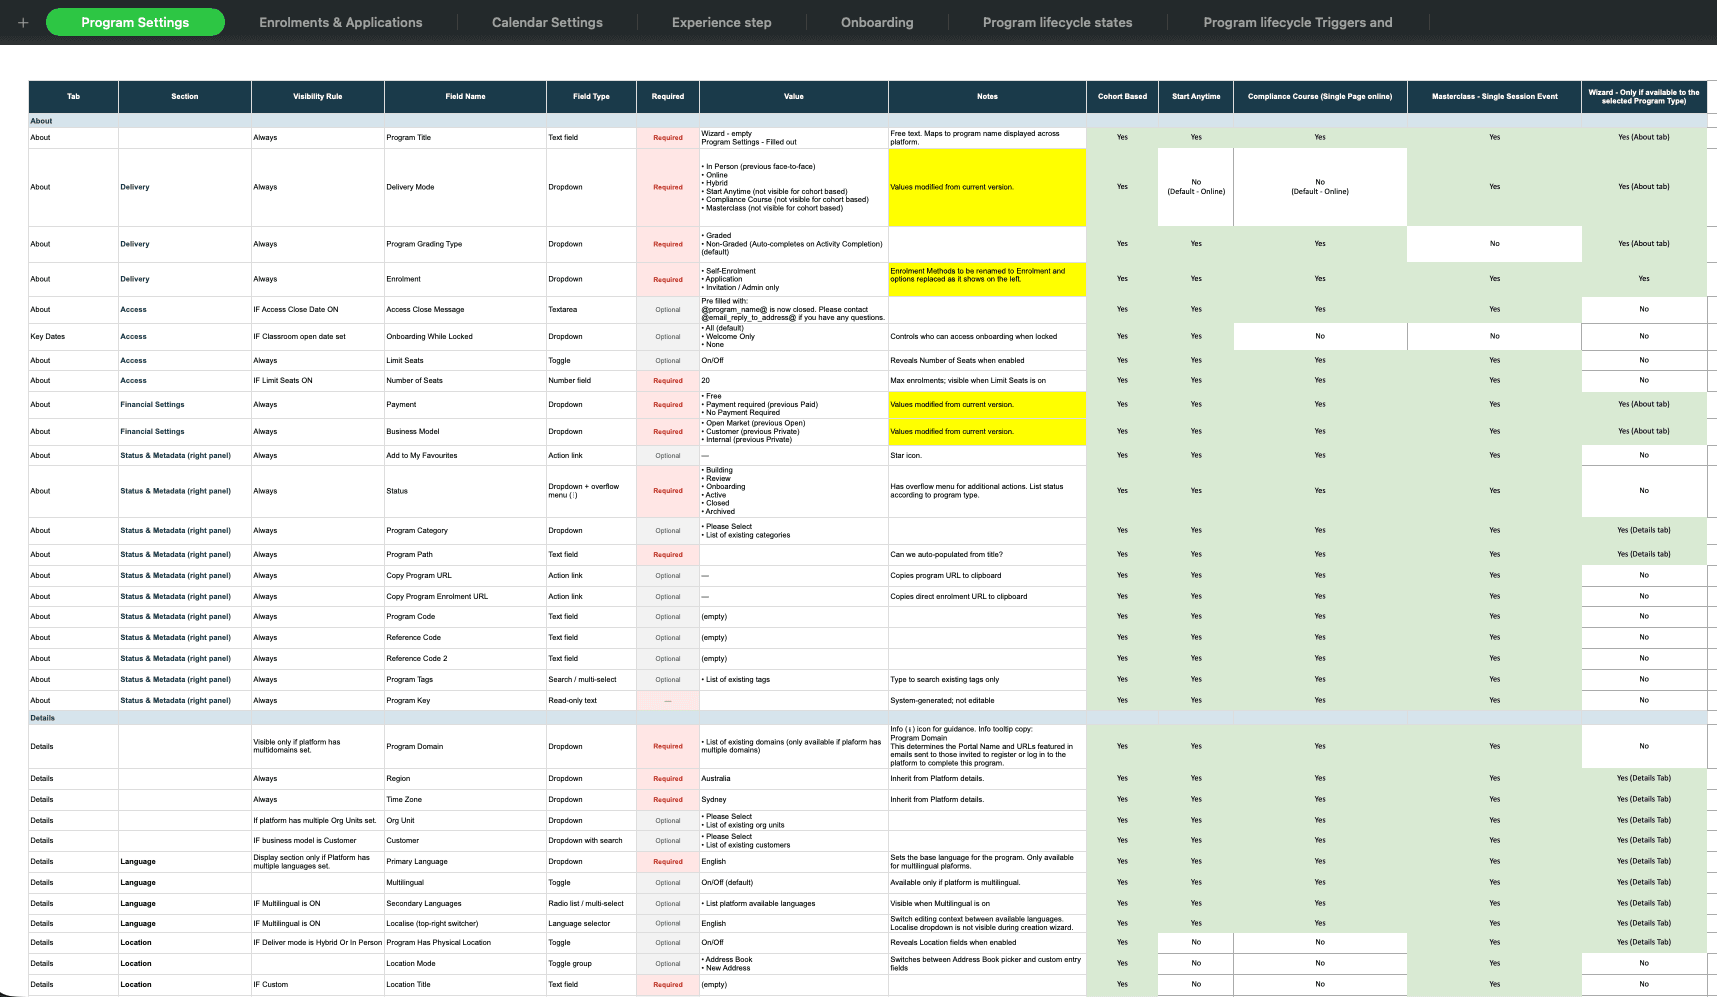Click the Sydney value cell
This screenshot has height=997, width=1717.
[x=794, y=800]
